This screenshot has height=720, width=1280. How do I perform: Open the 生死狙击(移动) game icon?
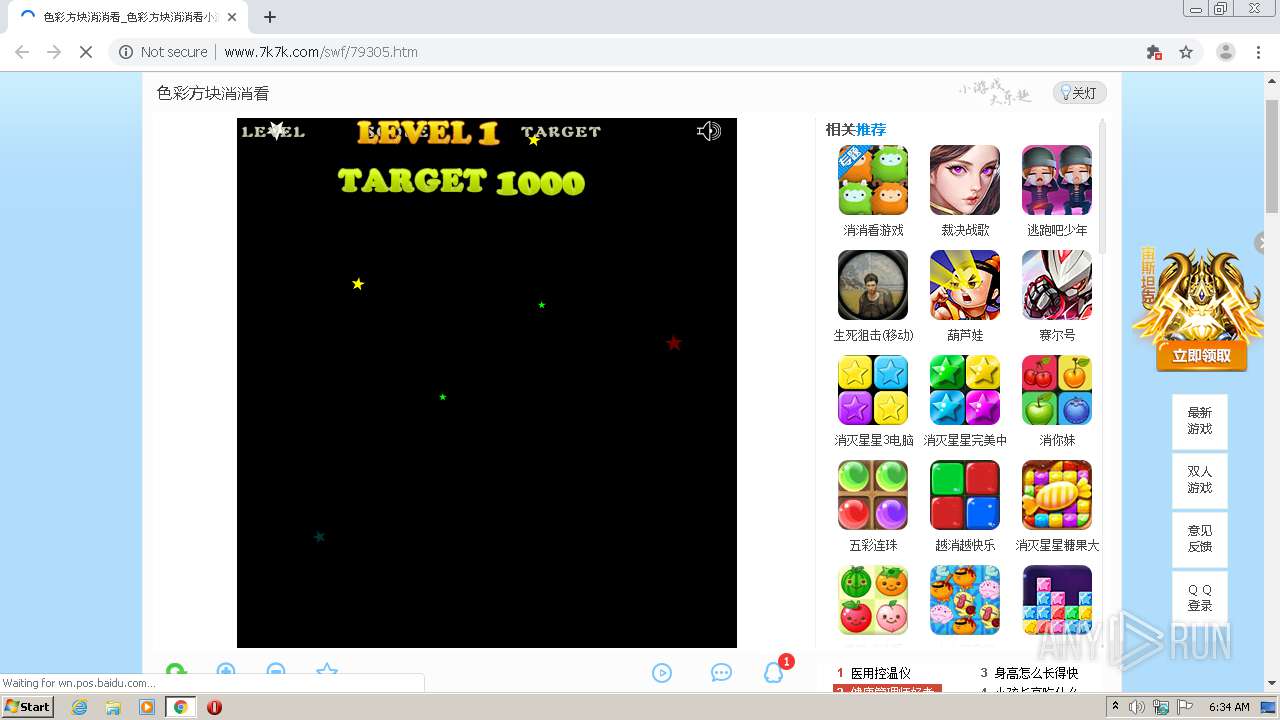873,285
